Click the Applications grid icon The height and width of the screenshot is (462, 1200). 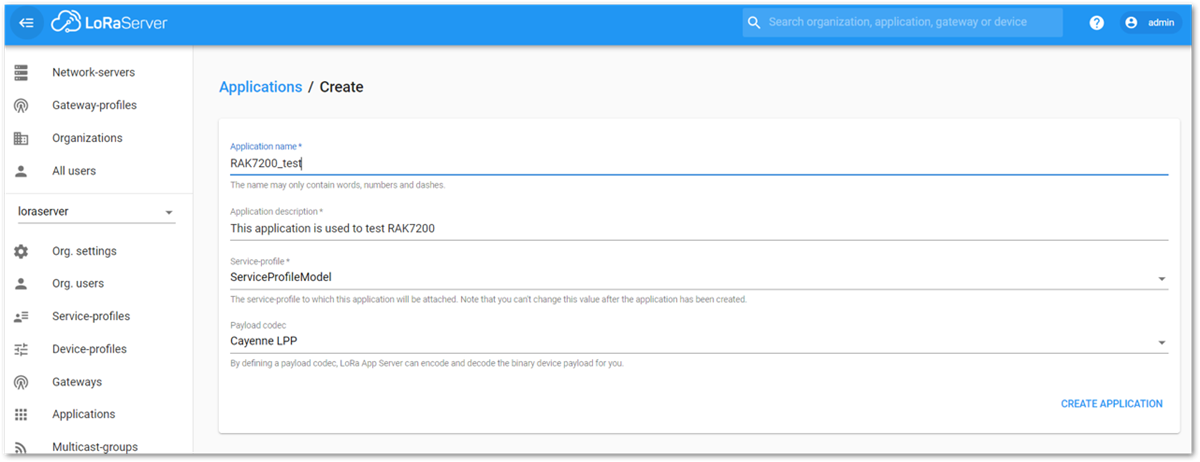pos(21,415)
